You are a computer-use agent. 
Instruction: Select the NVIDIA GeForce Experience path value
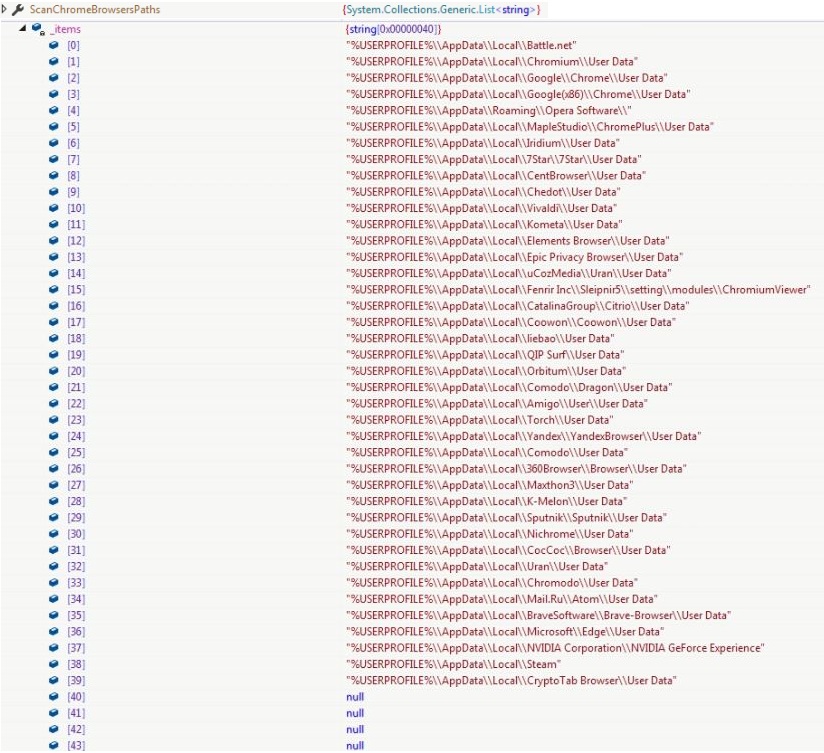click(x=555, y=648)
